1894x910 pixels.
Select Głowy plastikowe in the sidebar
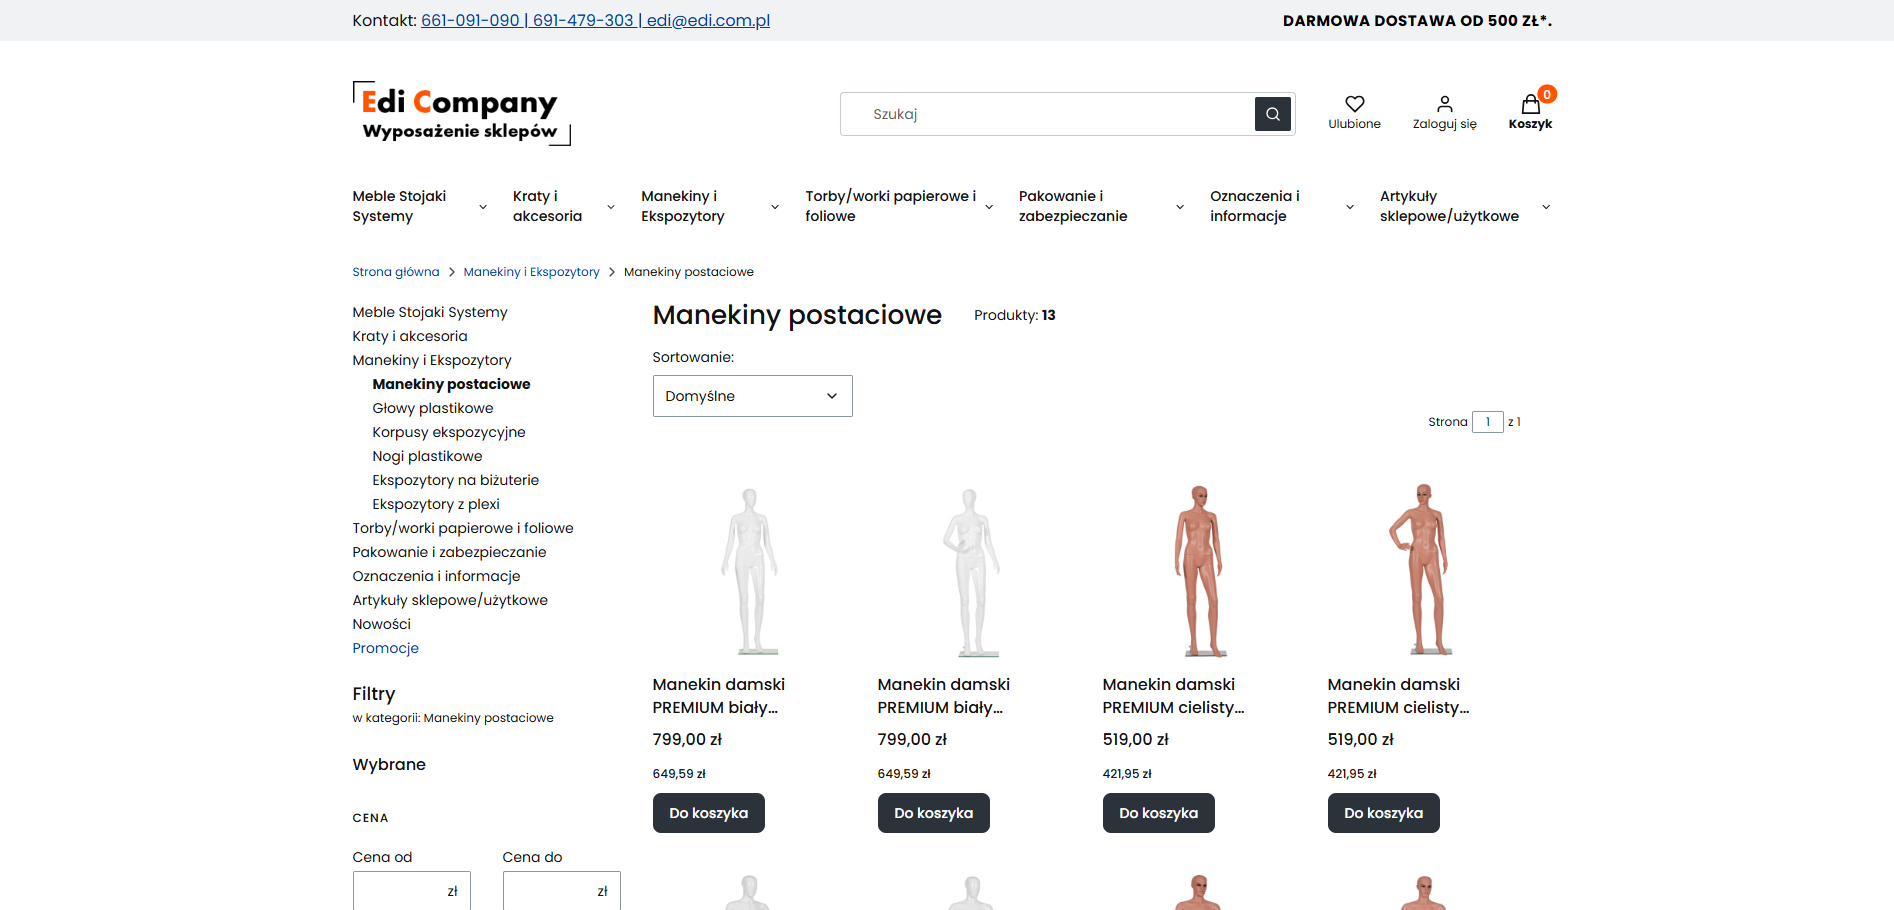point(433,408)
